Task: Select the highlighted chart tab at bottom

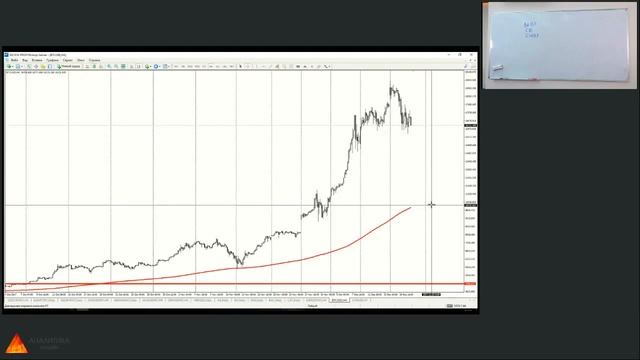Action: coord(340,300)
